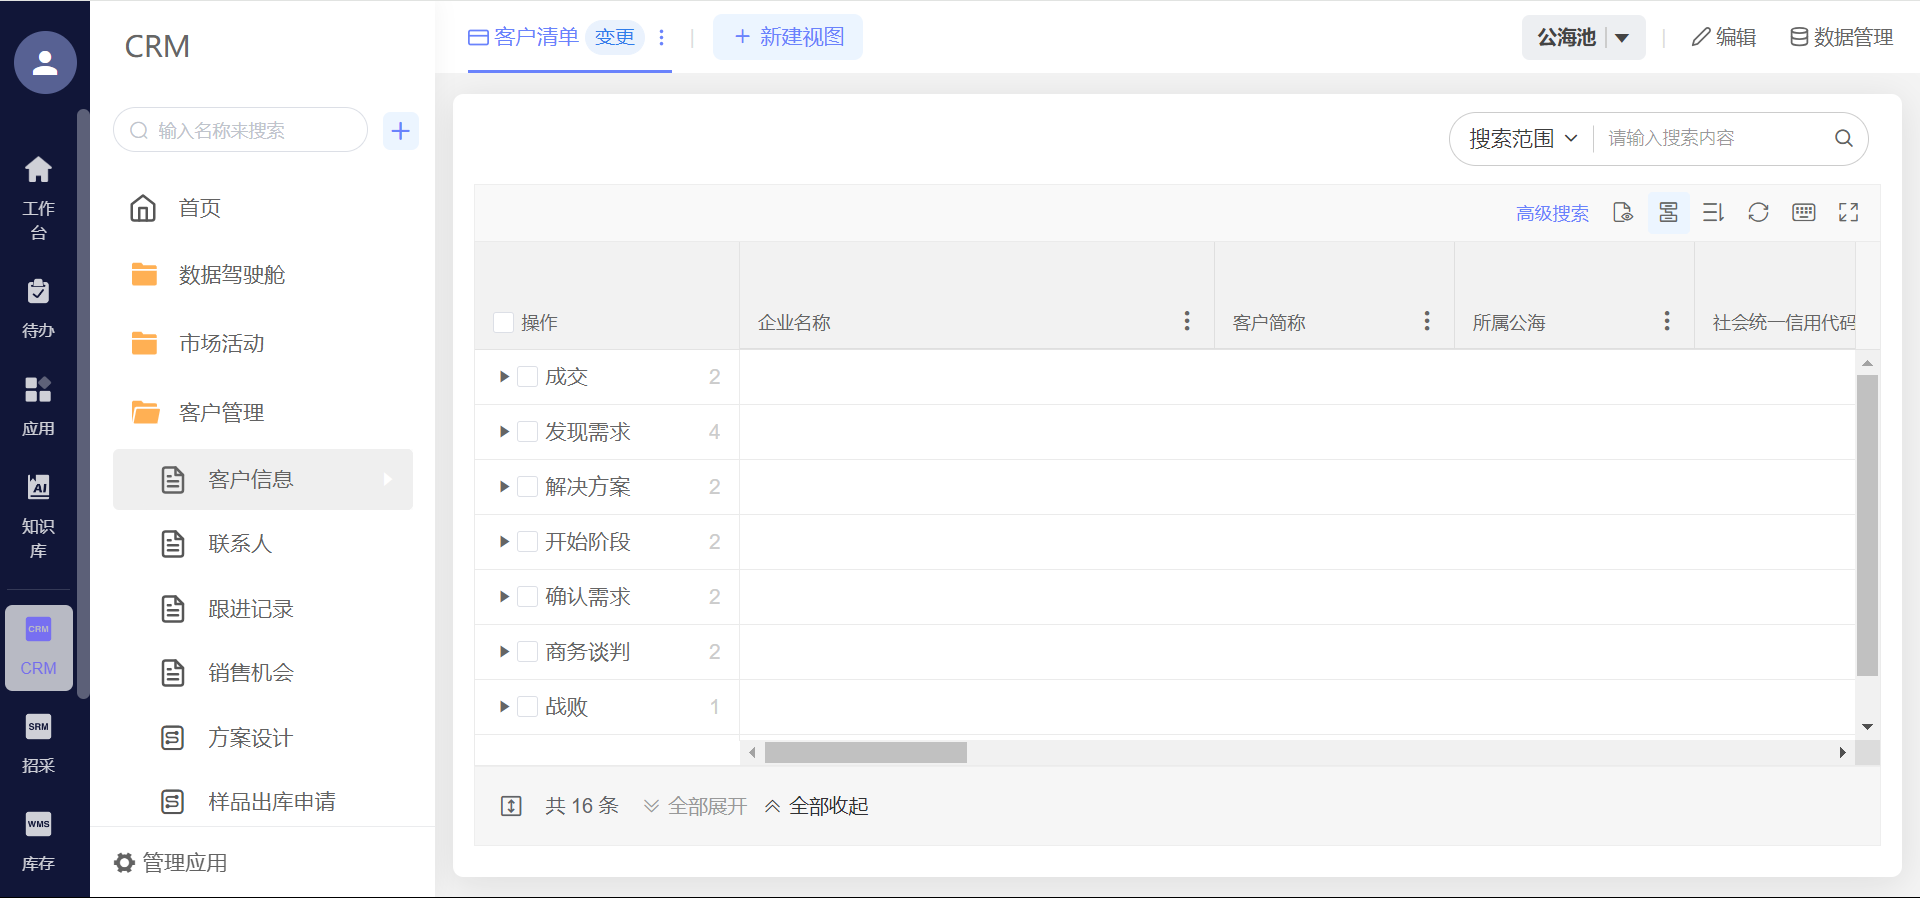Switch to the 客户清单 view tab

click(x=524, y=37)
